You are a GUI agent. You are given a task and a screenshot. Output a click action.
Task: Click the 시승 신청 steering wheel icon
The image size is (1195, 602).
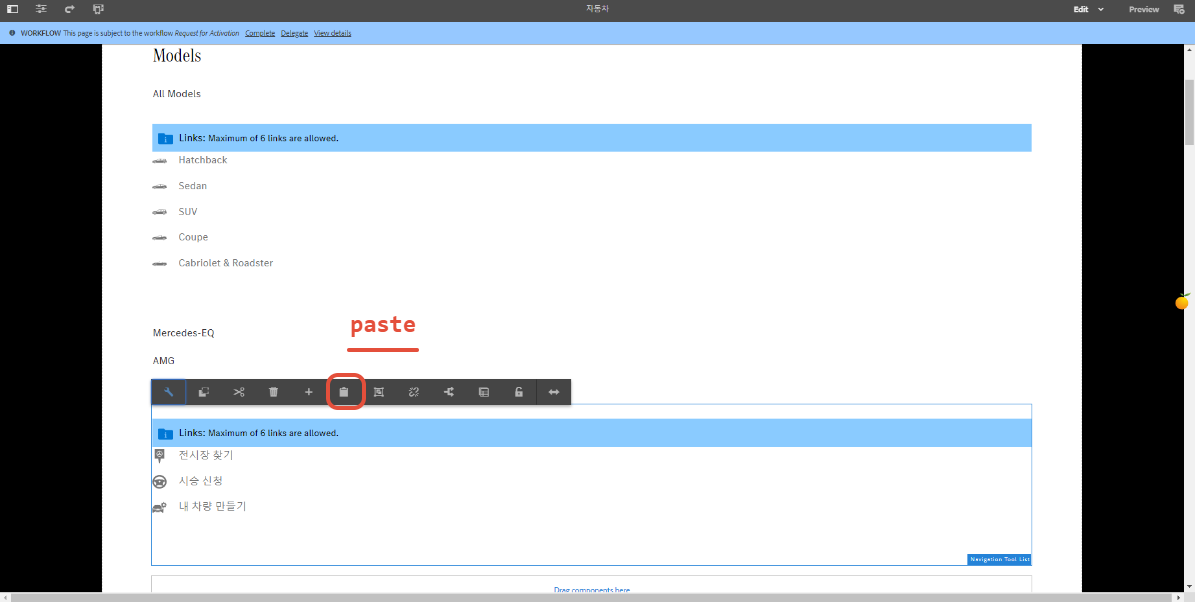[159, 482]
